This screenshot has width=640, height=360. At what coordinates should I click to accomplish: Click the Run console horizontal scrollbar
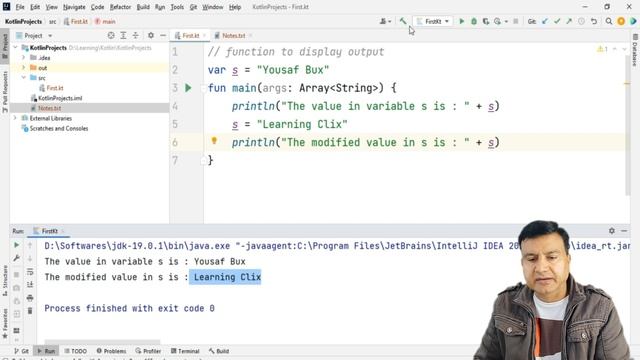pyautogui.click(x=102, y=342)
